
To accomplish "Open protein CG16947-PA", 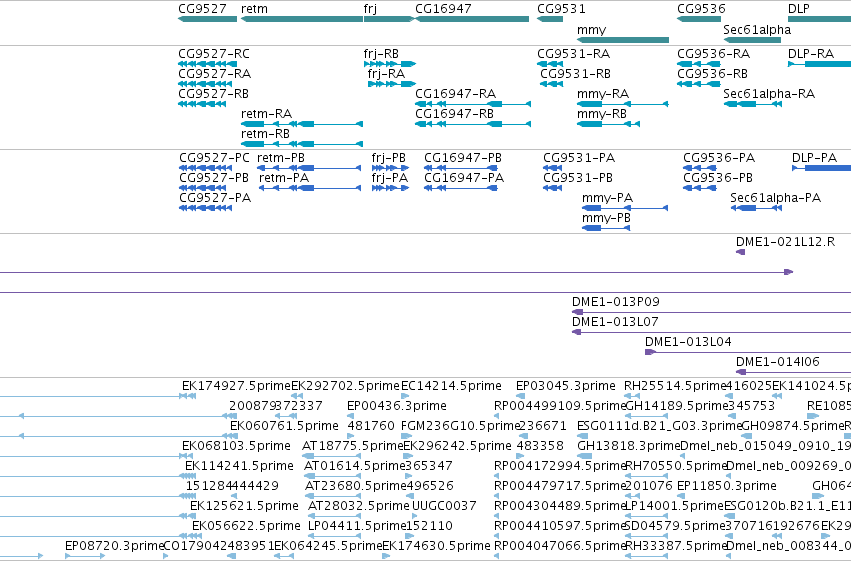I will tap(464, 178).
